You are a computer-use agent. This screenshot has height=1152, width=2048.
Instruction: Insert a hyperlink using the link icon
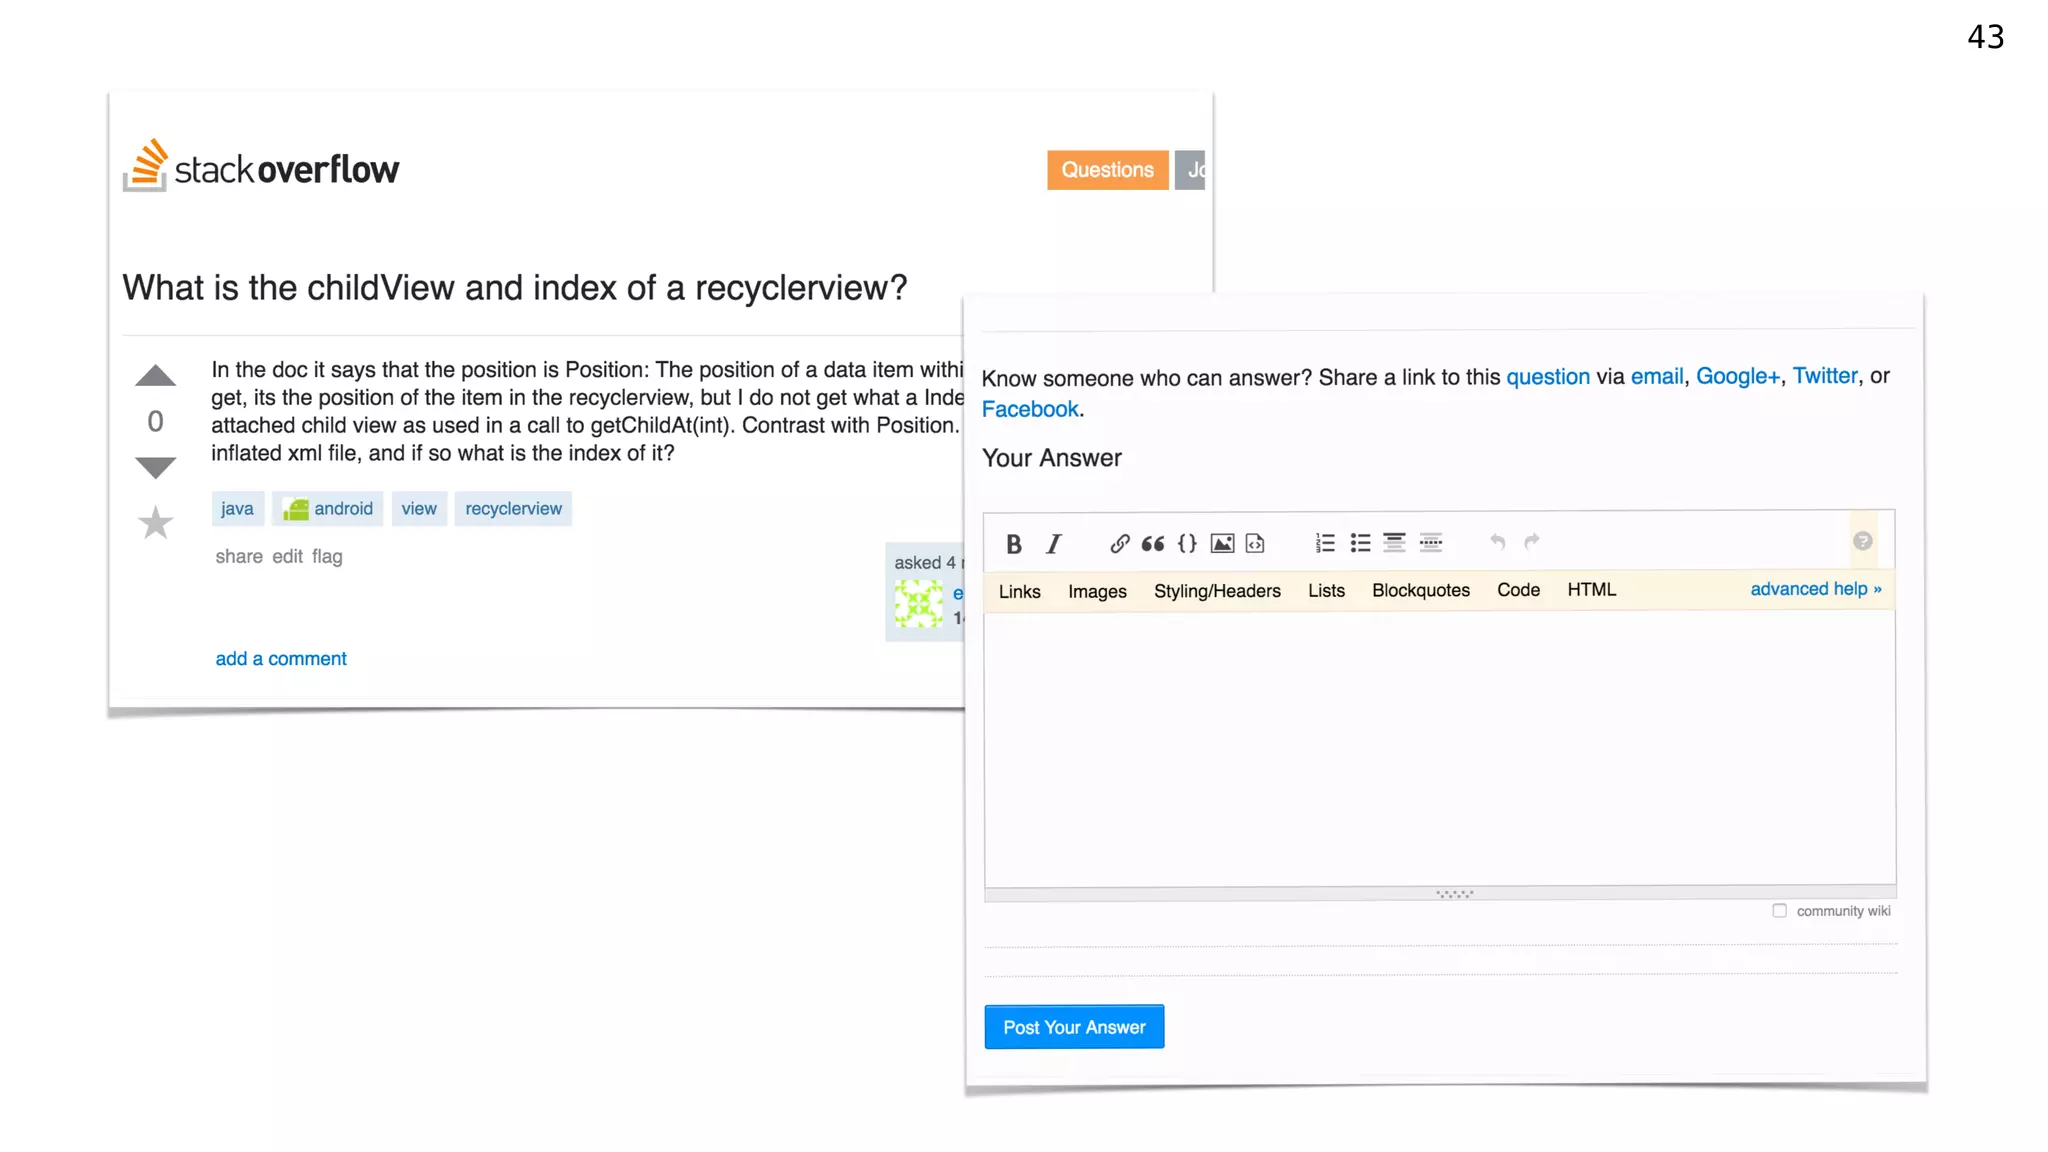[x=1119, y=543]
